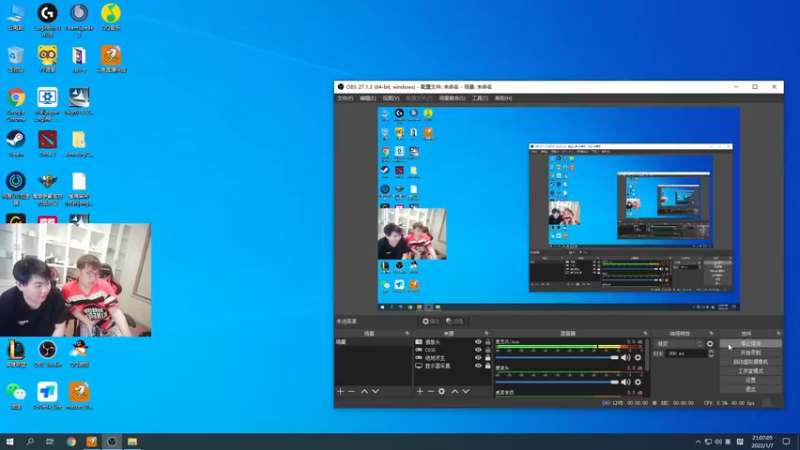
Task: Open the Wallpaper Engine desktop shortcut
Action: (47, 104)
